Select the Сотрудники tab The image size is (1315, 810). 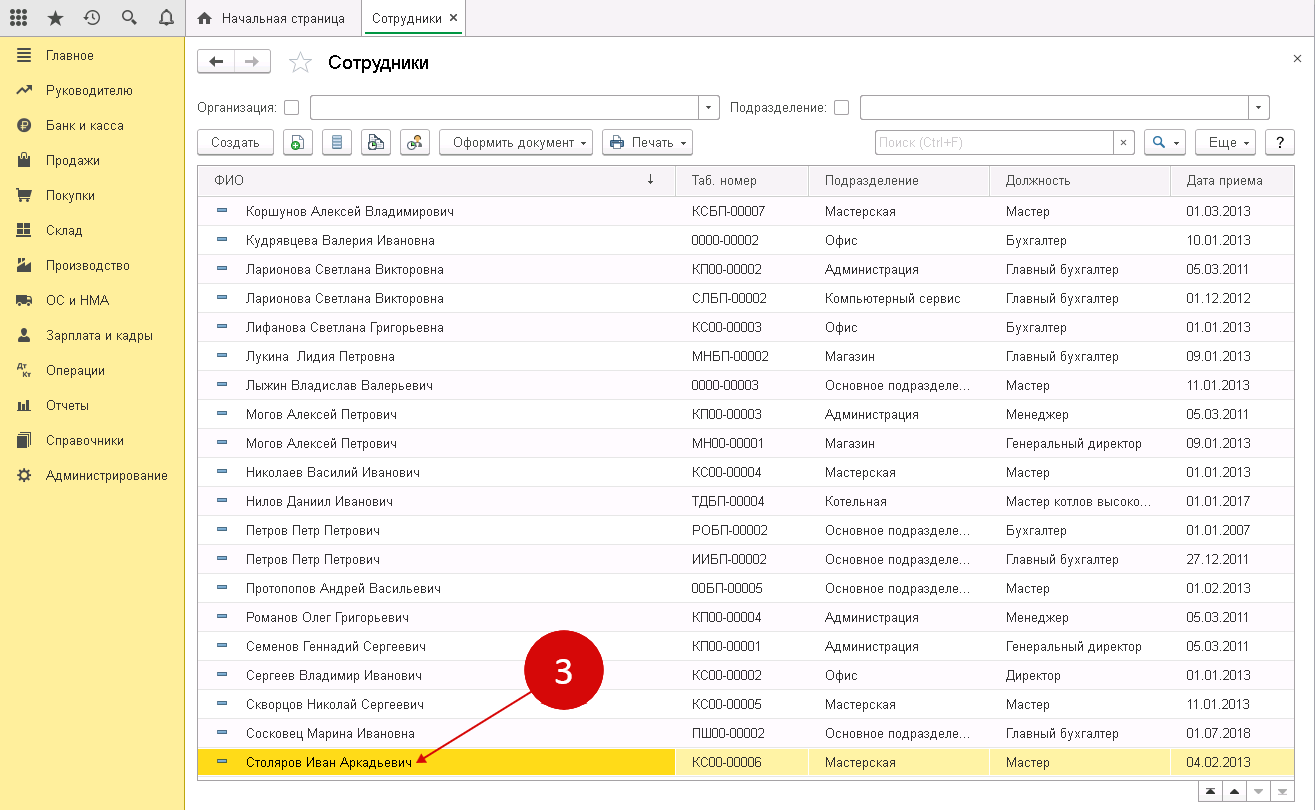click(x=405, y=18)
